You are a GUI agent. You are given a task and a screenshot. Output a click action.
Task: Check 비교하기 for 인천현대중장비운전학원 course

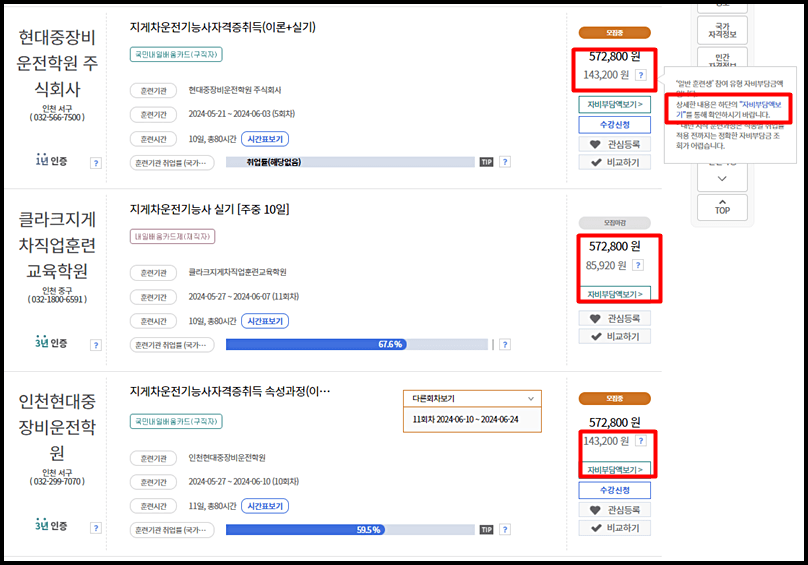(x=615, y=528)
